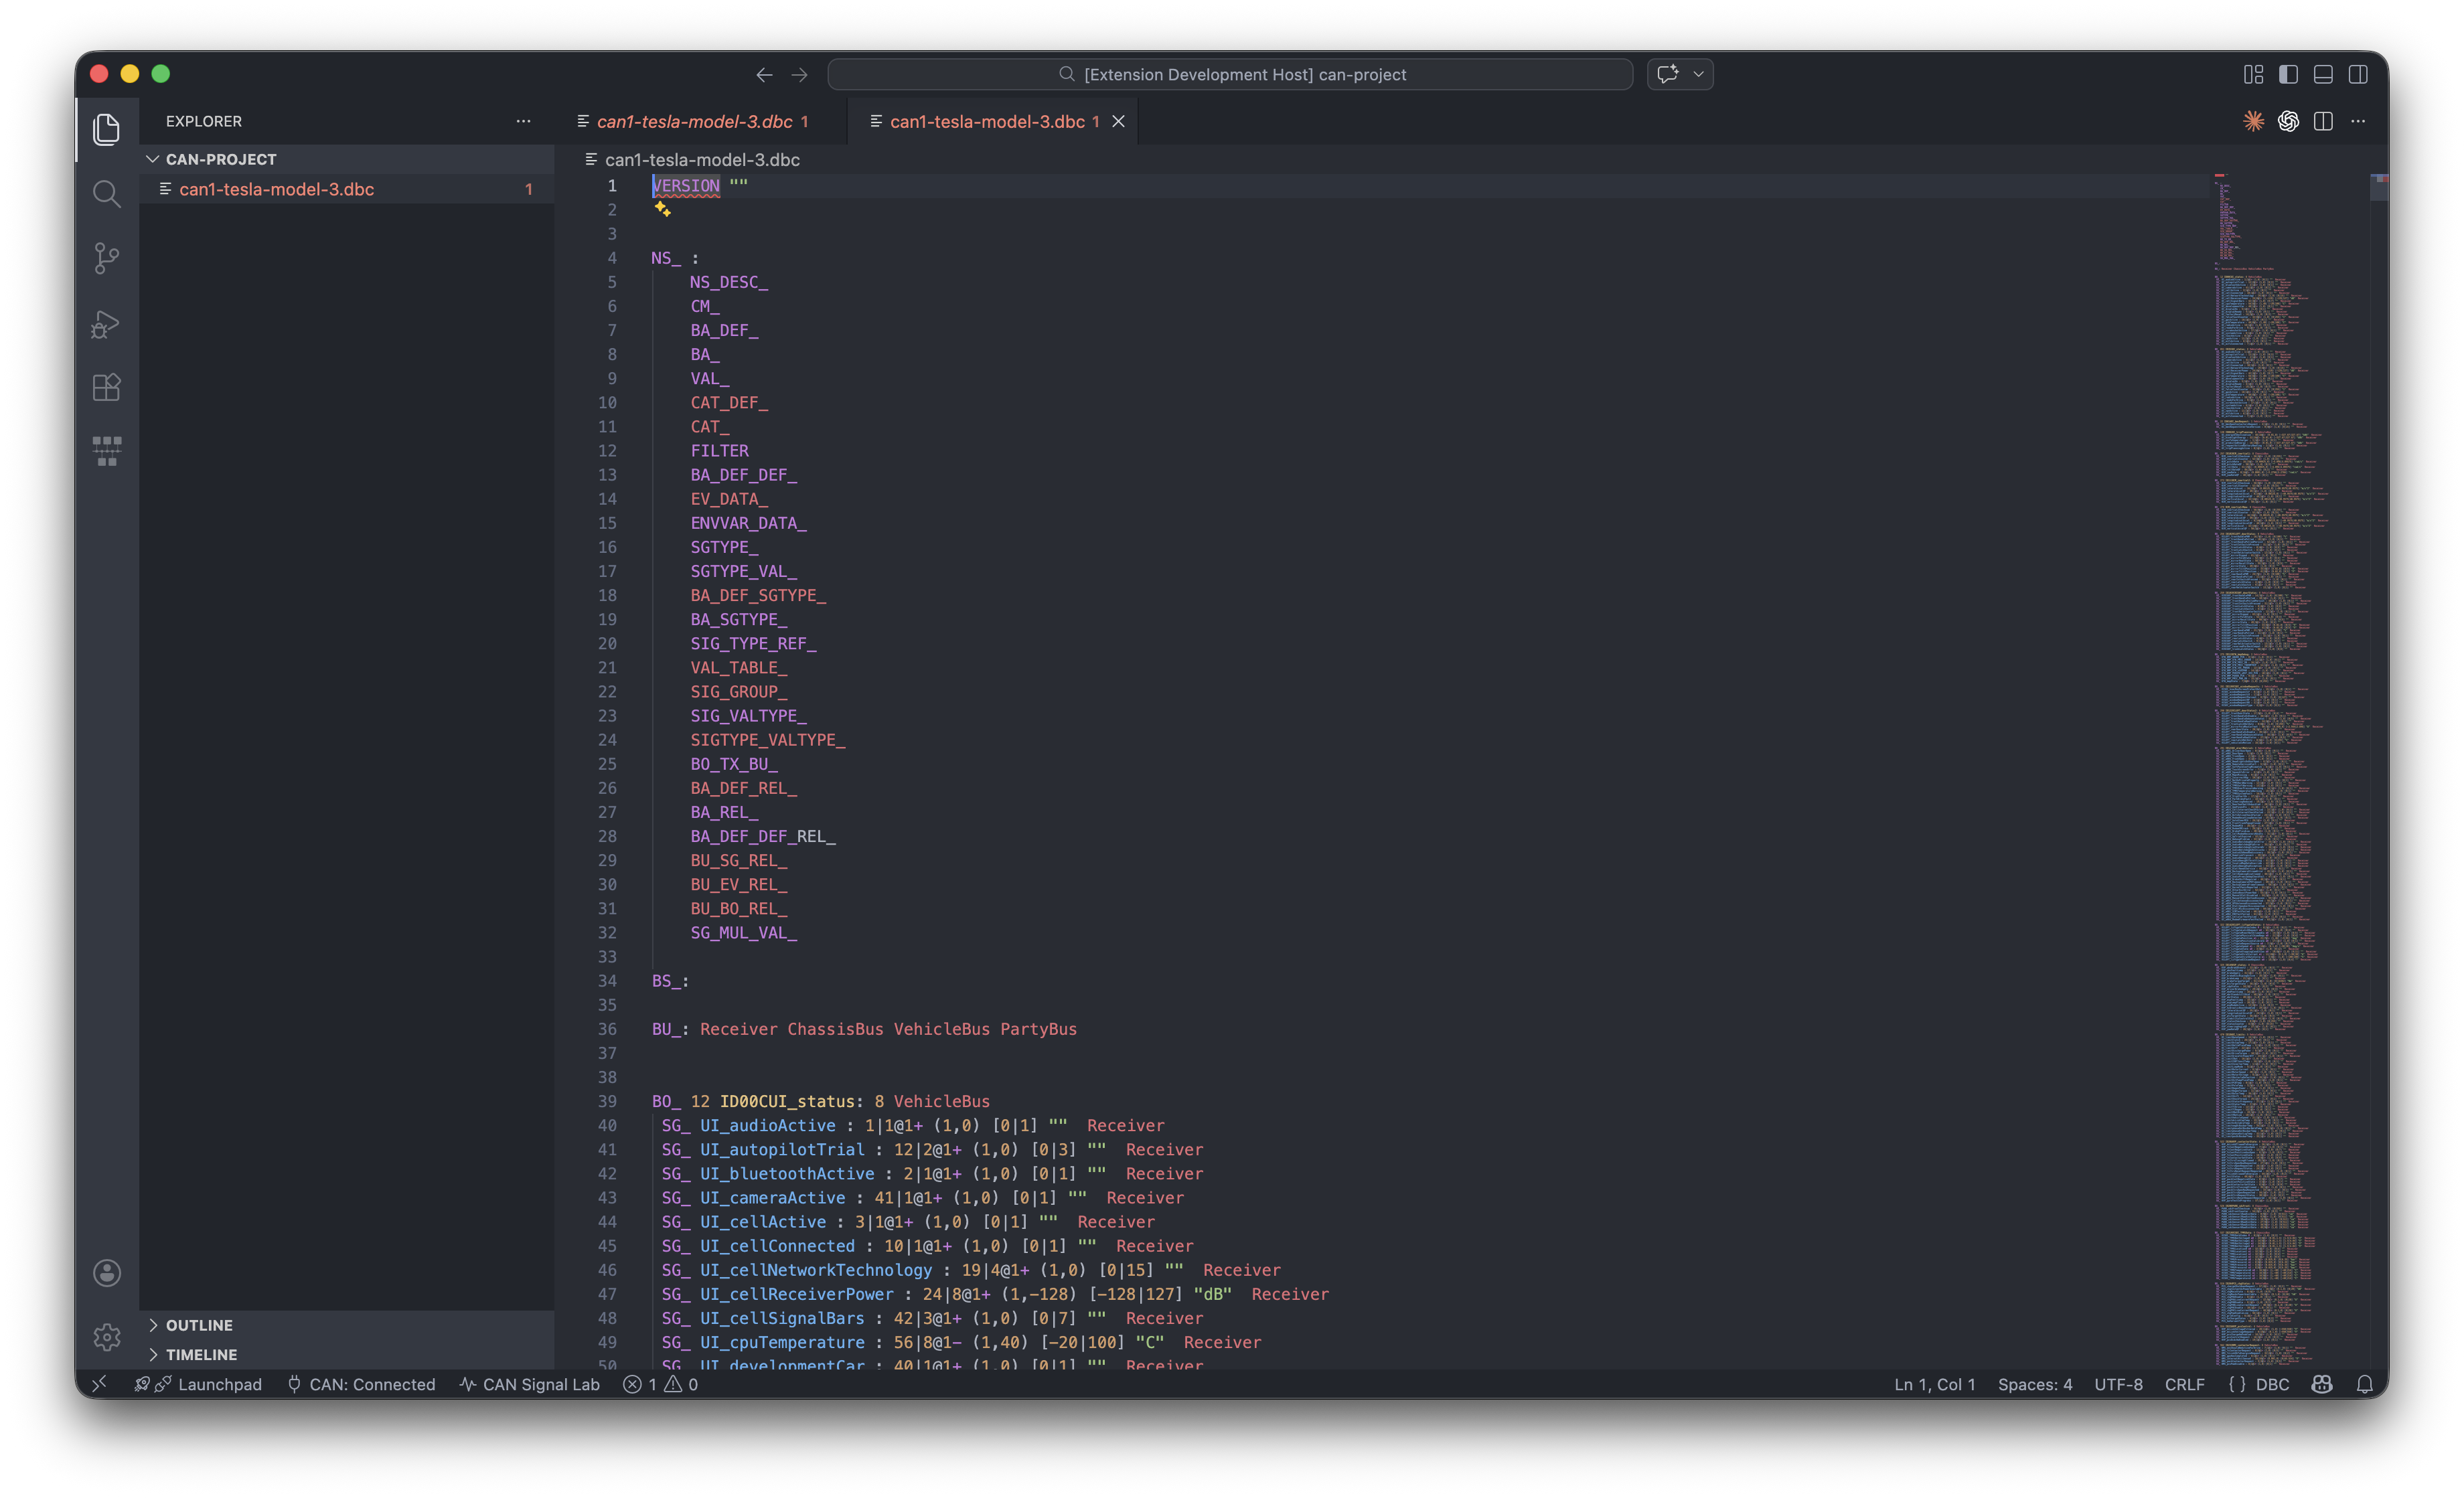This screenshot has height=1498, width=2464.
Task: Open CAN Signal Lab from status bar
Action: (x=530, y=1384)
